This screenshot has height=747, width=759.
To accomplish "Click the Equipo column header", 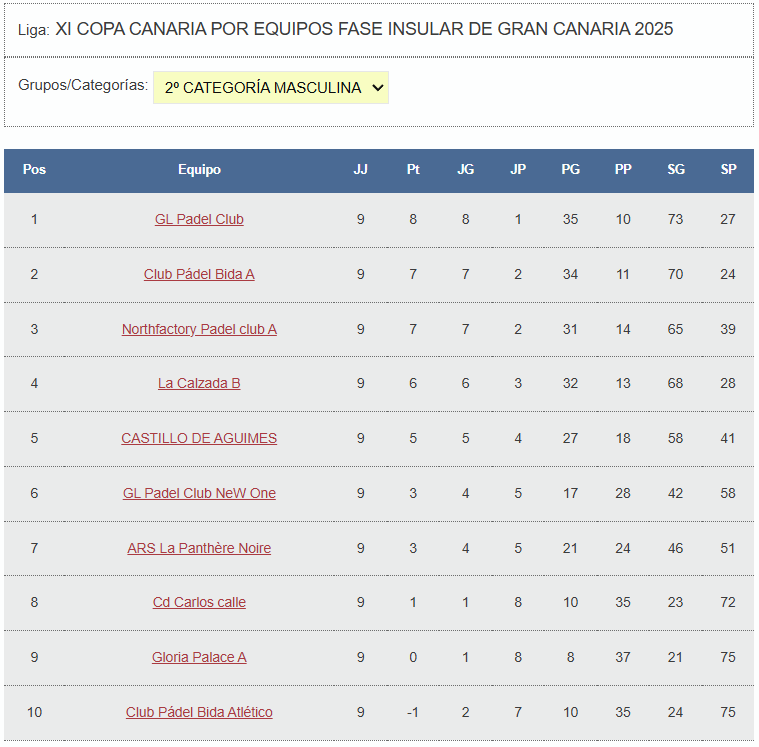I will coord(199,170).
